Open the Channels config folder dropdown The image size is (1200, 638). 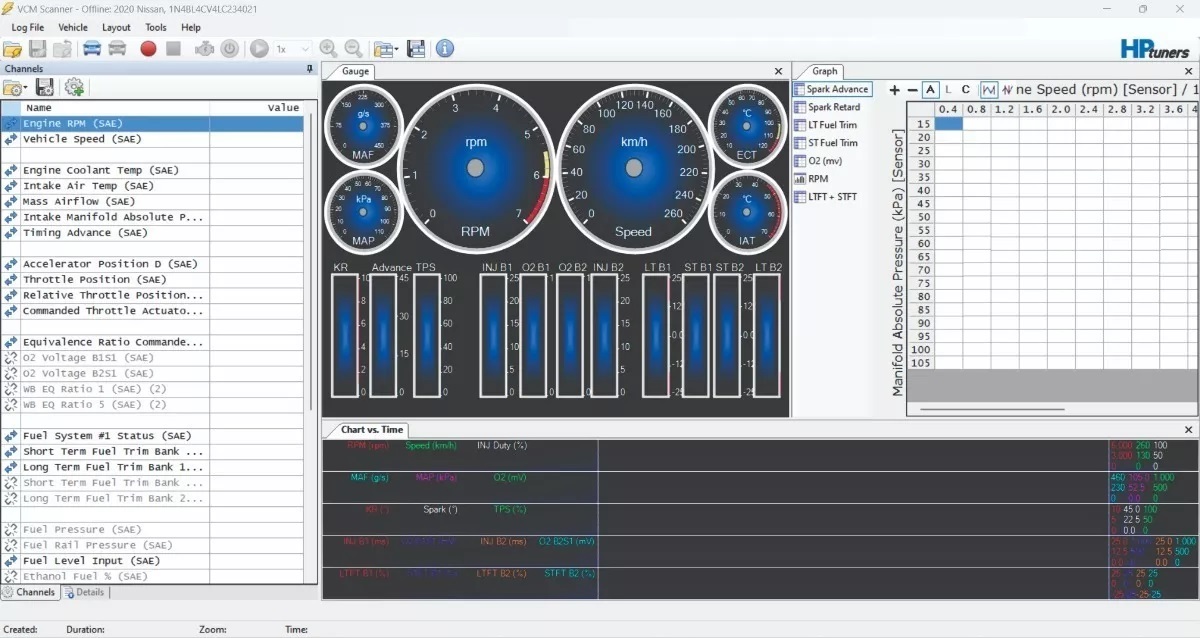[15, 88]
